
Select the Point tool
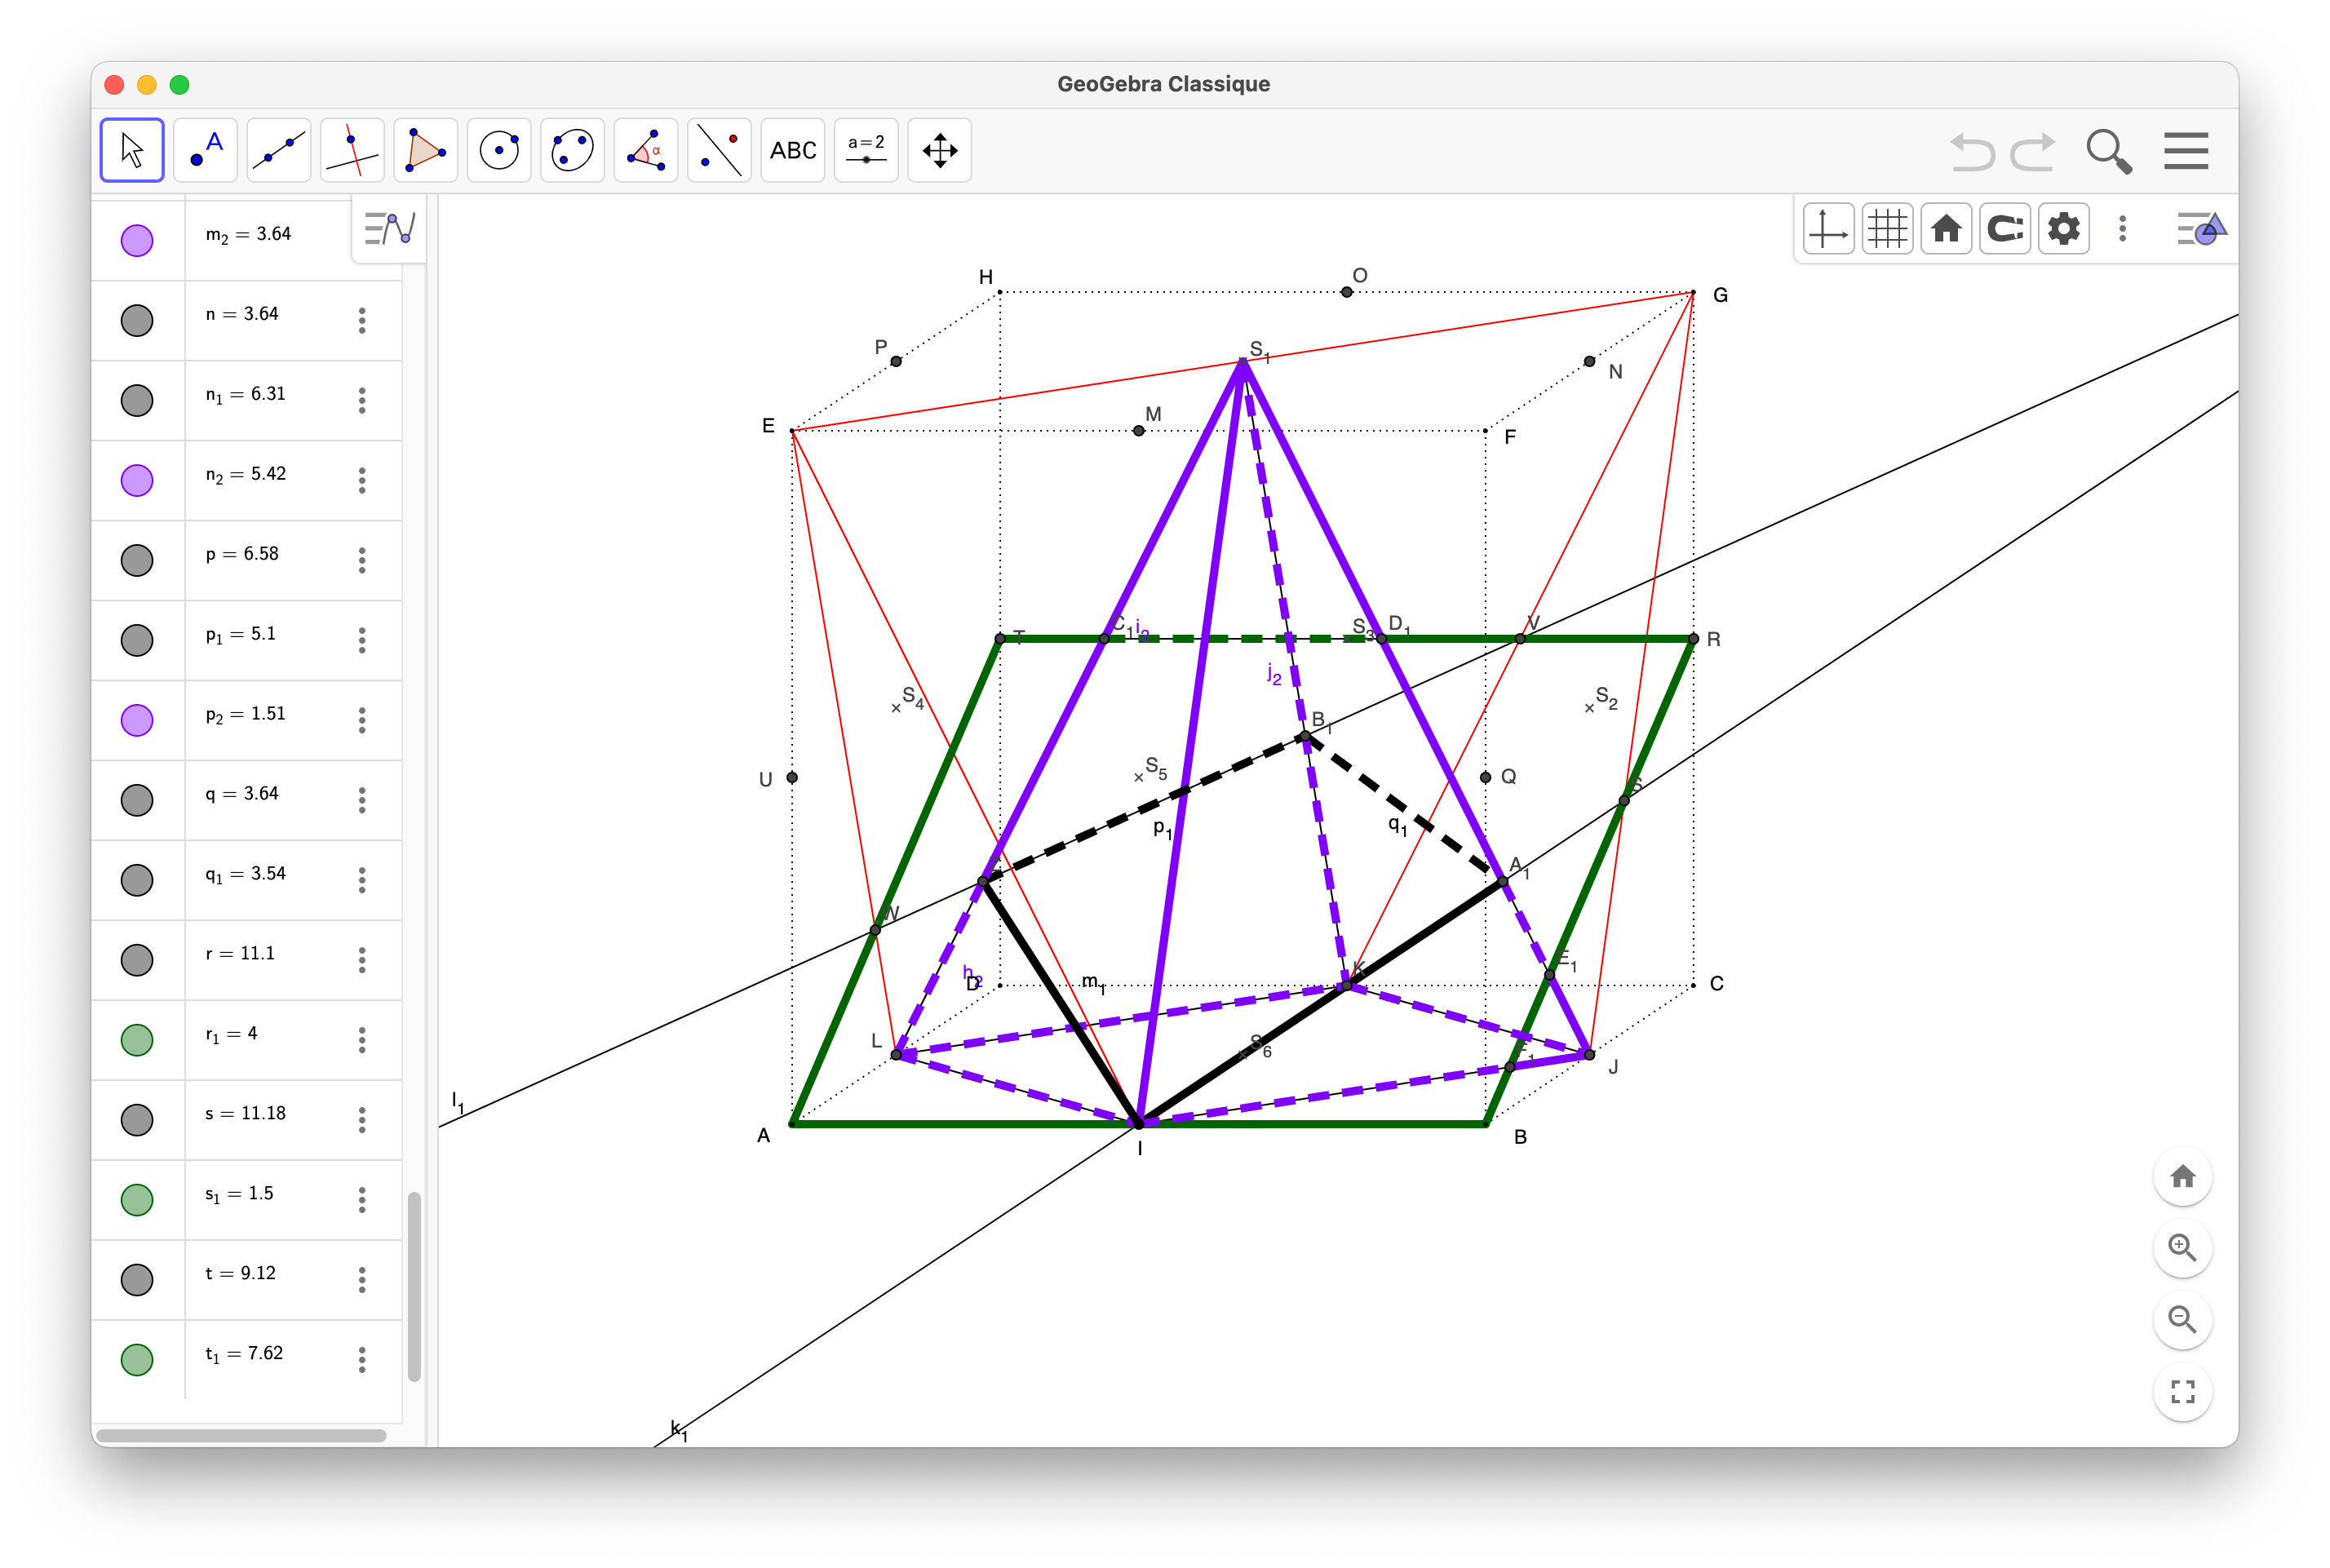coord(205,150)
